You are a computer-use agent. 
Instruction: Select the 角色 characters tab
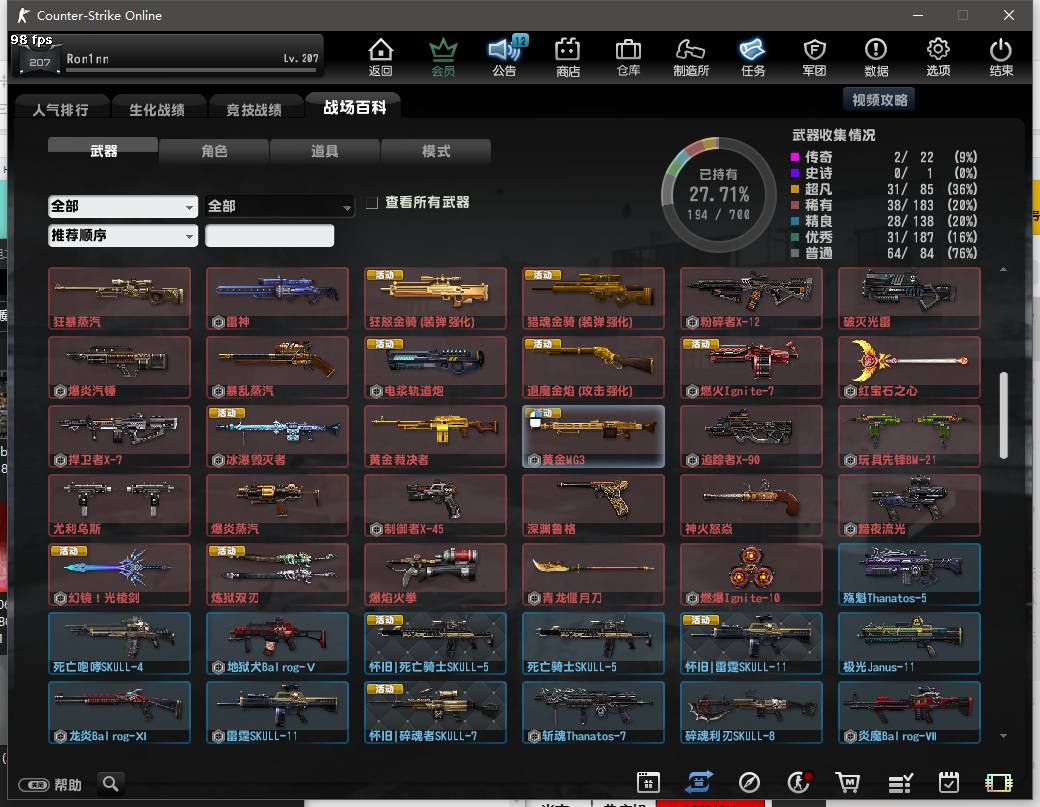click(x=214, y=151)
